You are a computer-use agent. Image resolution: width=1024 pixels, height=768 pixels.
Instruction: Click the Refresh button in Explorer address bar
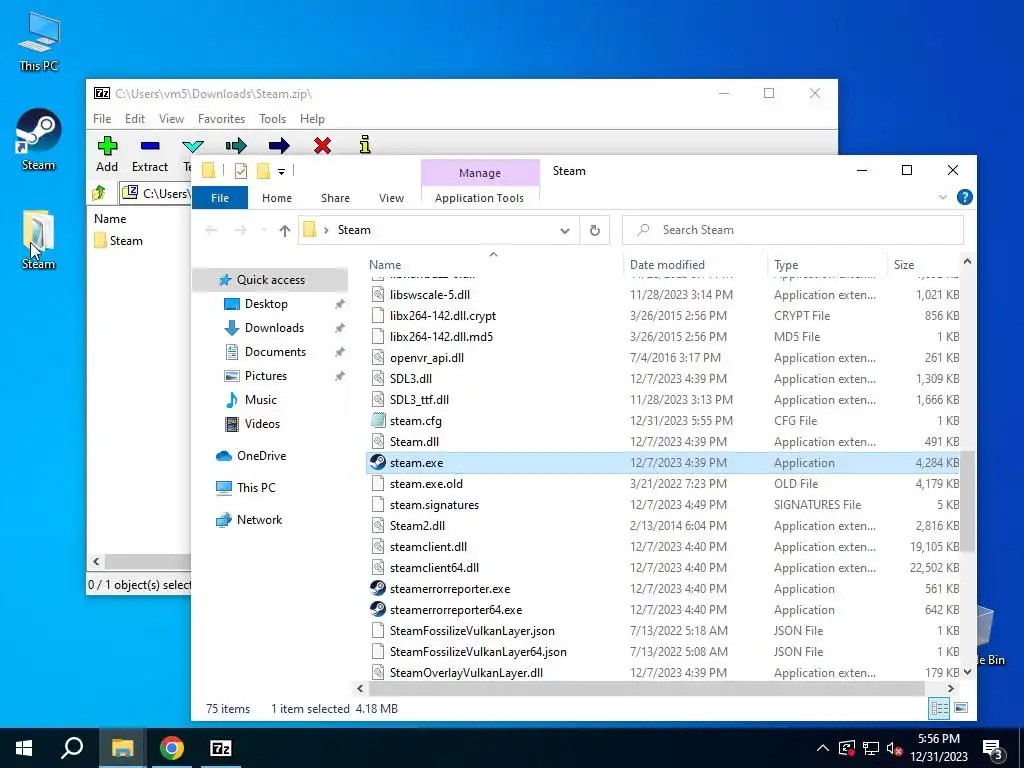[x=594, y=230]
